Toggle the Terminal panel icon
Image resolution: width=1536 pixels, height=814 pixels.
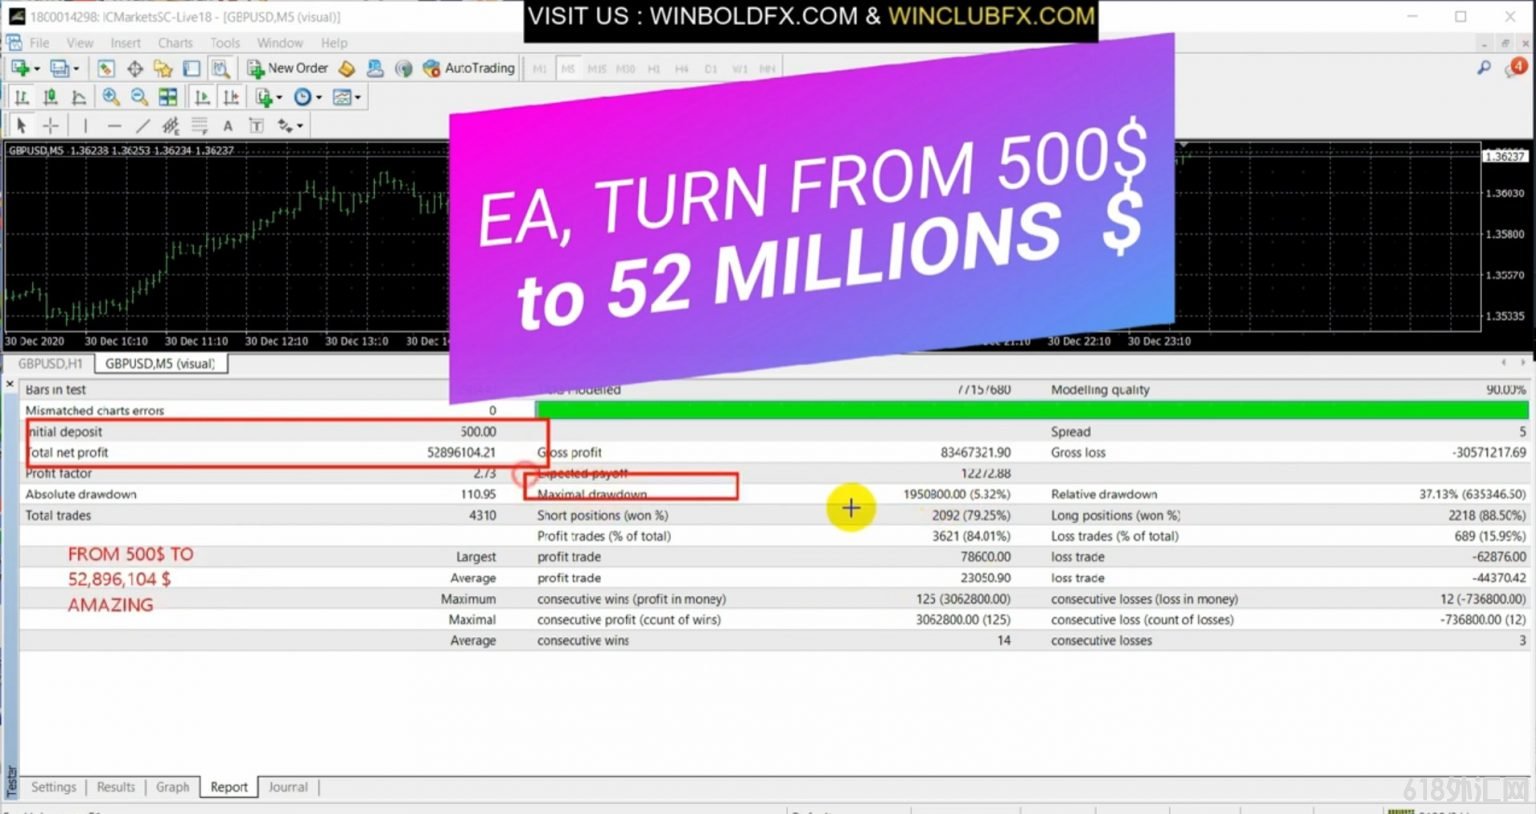point(192,68)
